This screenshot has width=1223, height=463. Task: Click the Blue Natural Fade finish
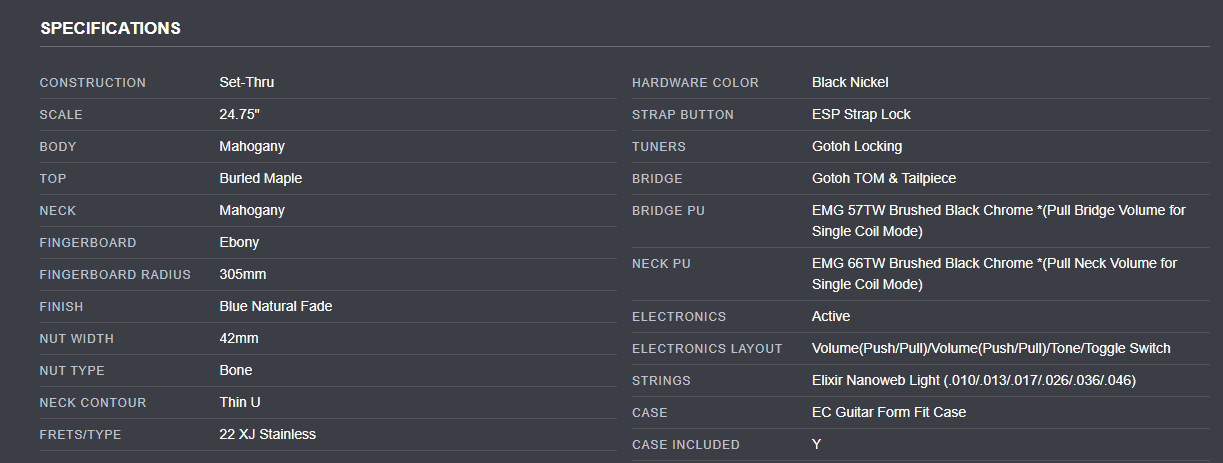click(x=275, y=306)
